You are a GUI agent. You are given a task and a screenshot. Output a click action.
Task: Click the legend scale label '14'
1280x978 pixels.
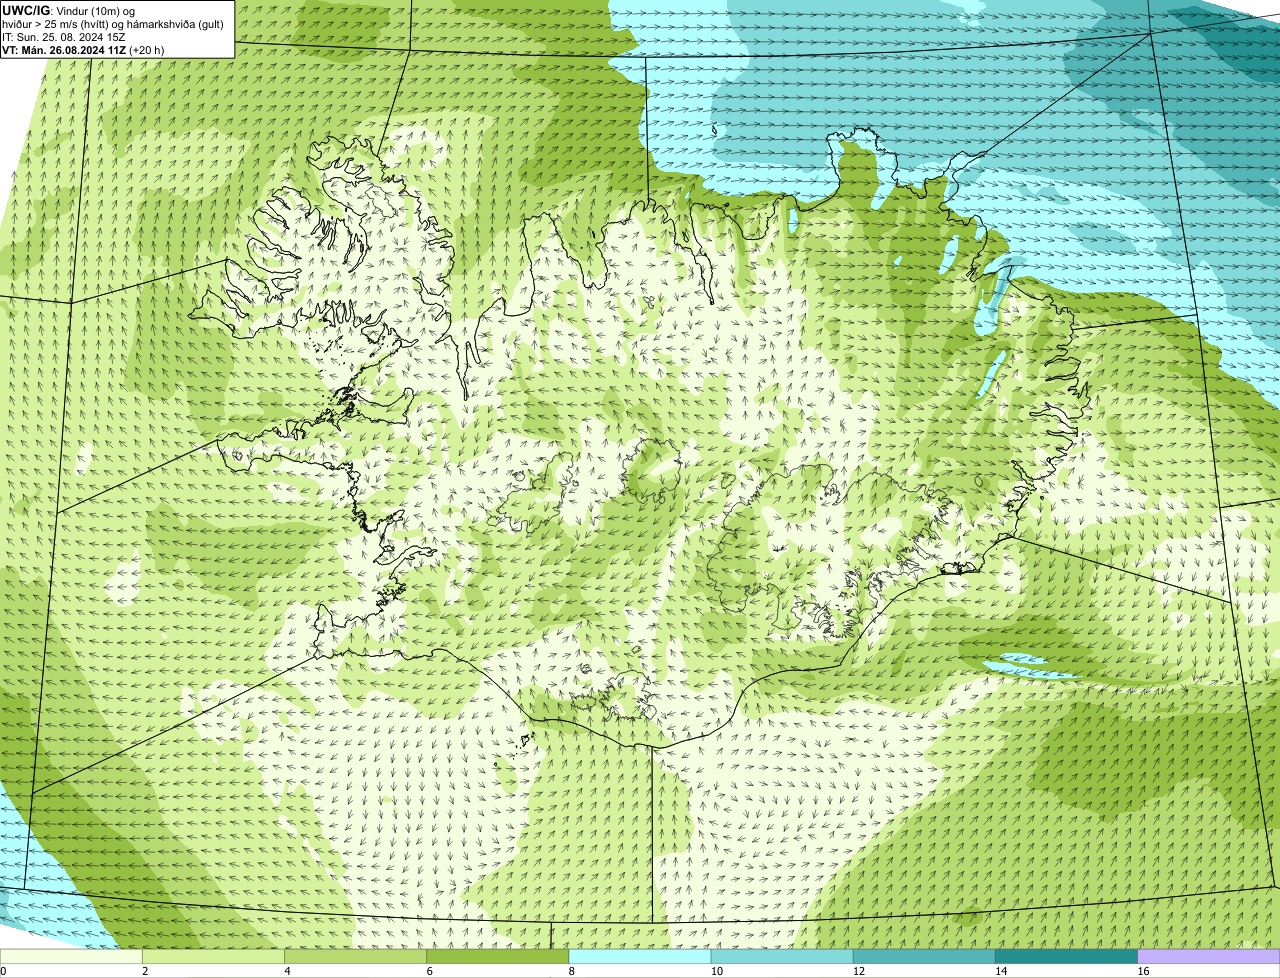pos(1001,971)
